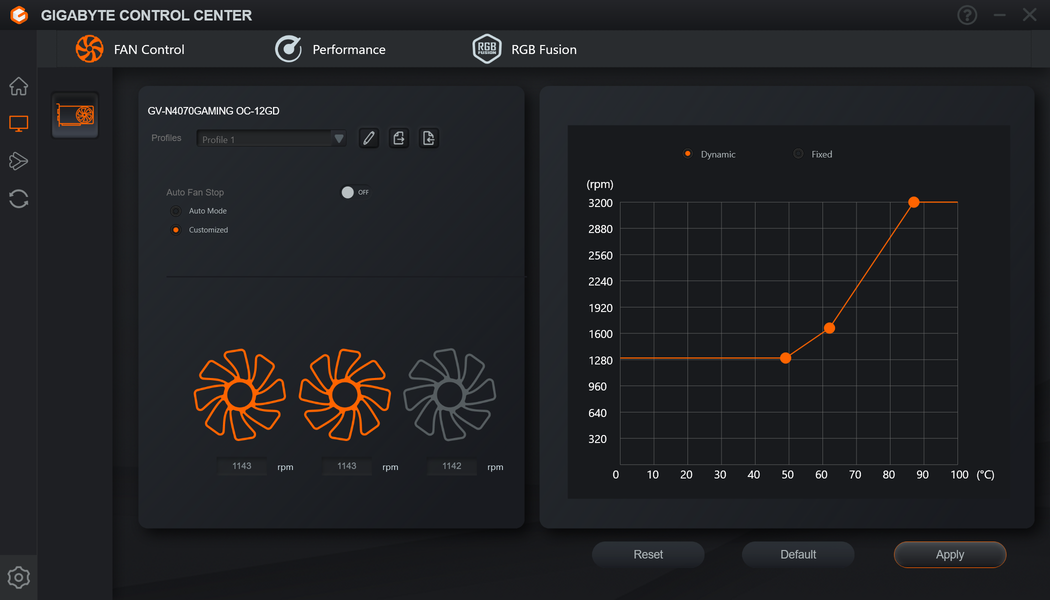The image size is (1050, 600).
Task: Select the Auto Mode radio button
Action: tap(175, 211)
